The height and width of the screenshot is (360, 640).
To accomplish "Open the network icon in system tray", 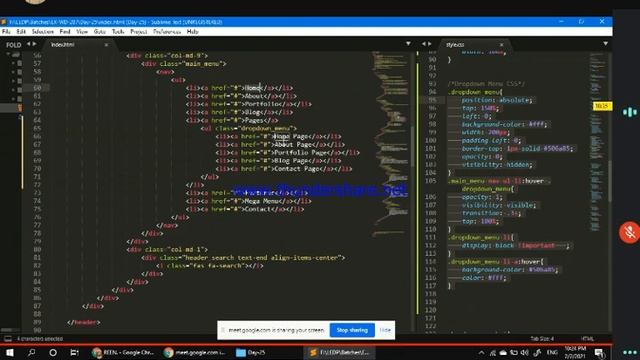I will 493,353.
